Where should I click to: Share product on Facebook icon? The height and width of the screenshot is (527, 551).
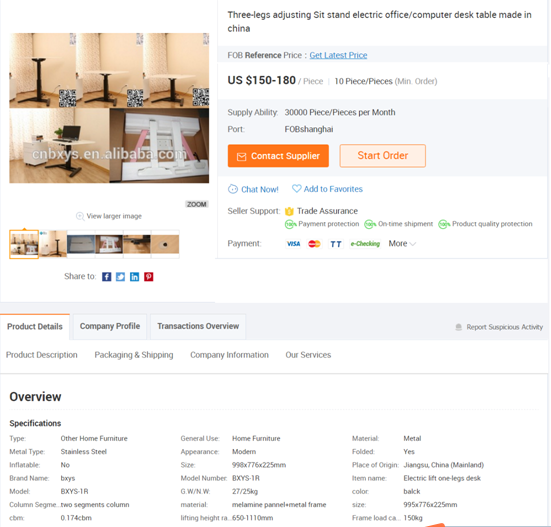(x=106, y=277)
